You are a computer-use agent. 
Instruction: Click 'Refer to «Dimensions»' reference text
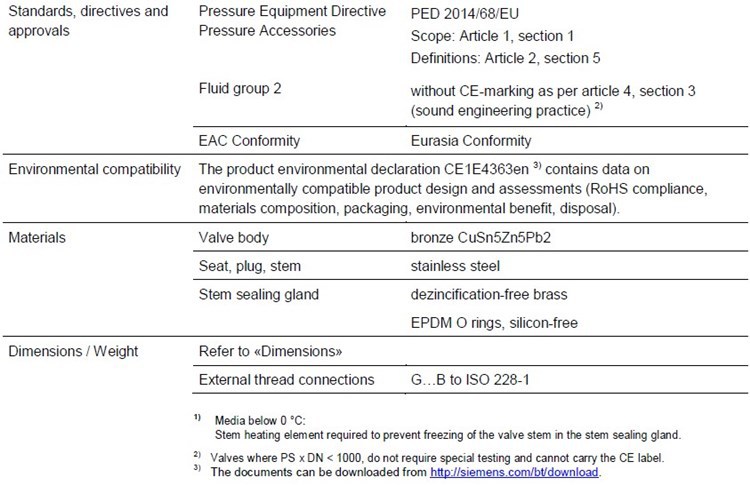coord(271,352)
